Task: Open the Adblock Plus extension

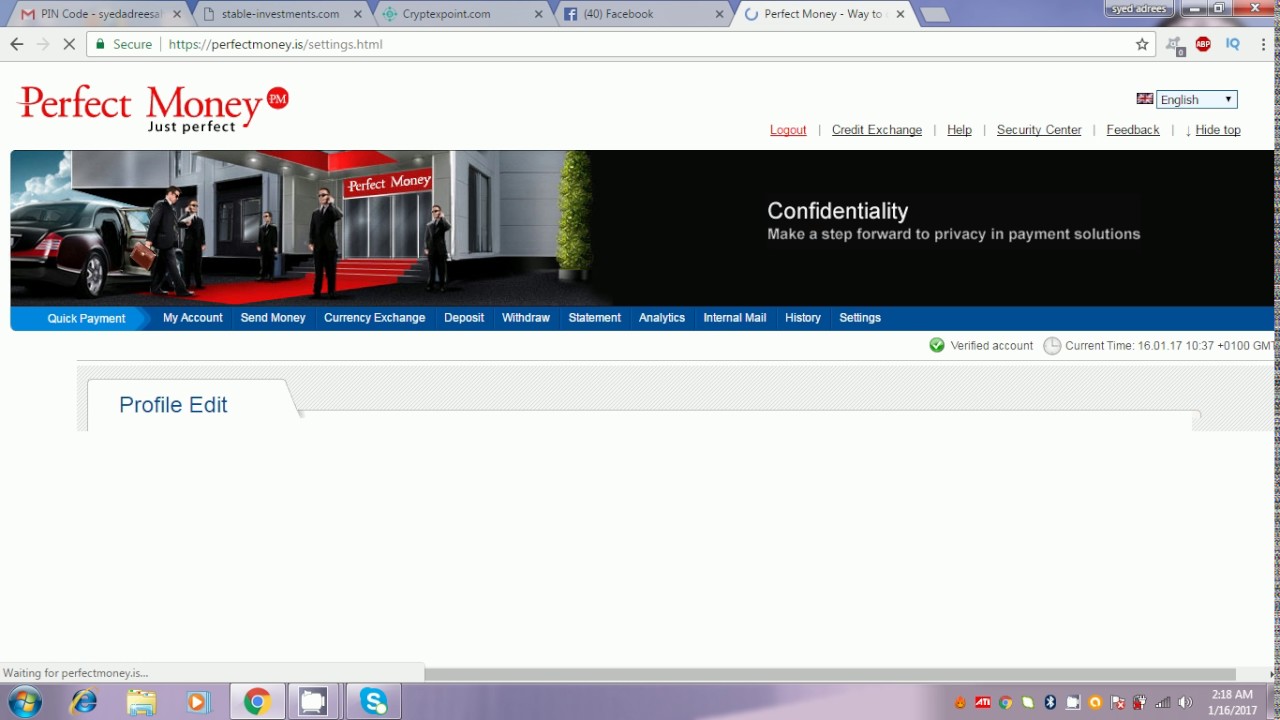Action: pos(1203,44)
